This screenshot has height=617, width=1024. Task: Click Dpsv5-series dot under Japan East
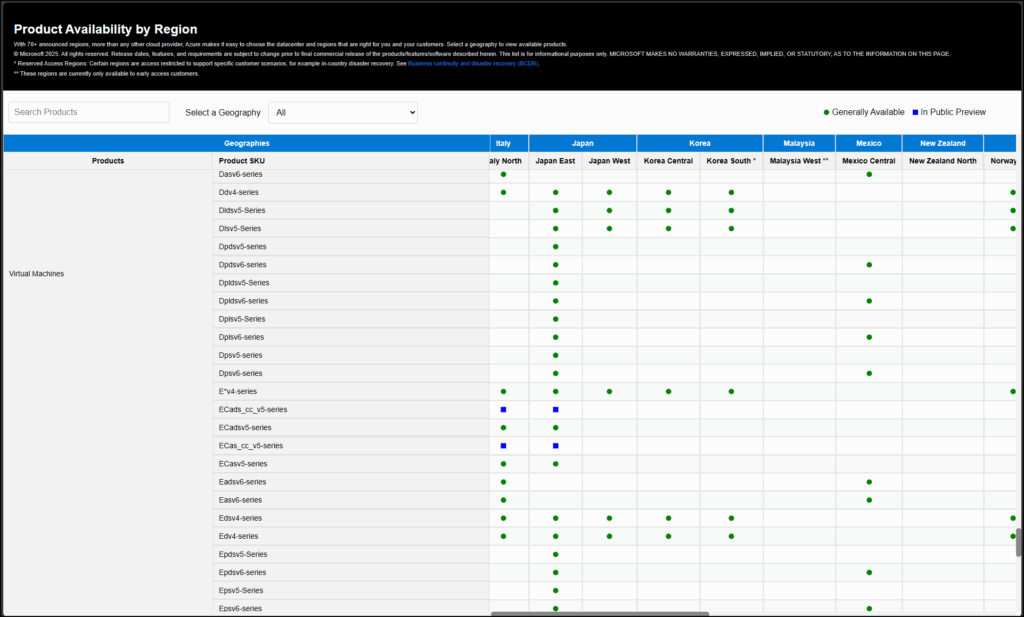(556, 355)
